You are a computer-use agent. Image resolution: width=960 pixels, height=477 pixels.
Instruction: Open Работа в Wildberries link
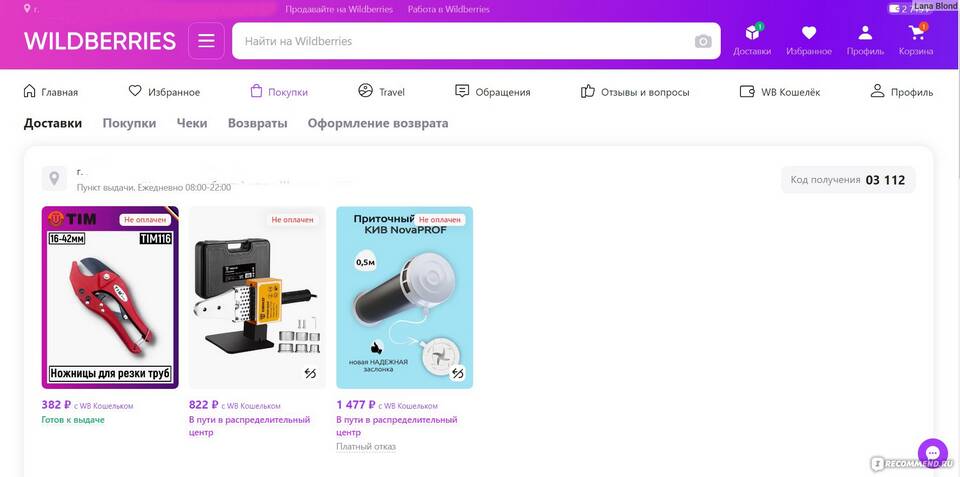(449, 9)
